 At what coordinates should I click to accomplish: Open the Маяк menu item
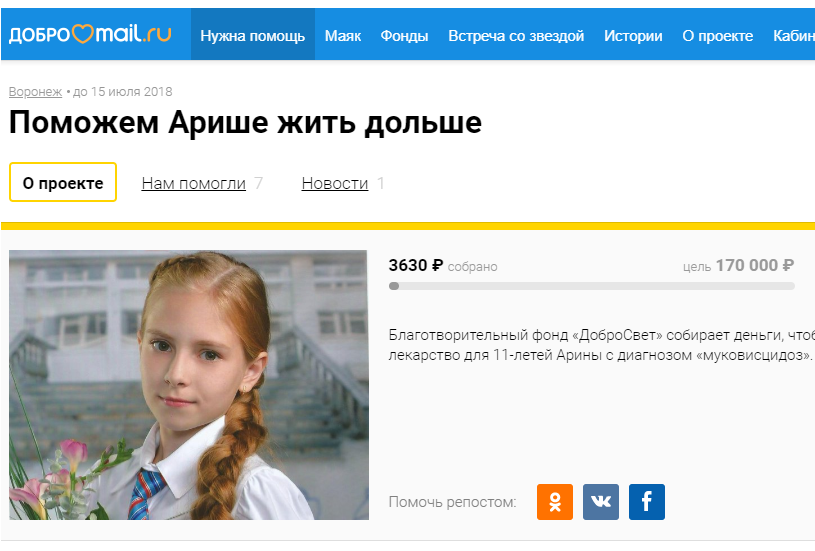coord(343,35)
